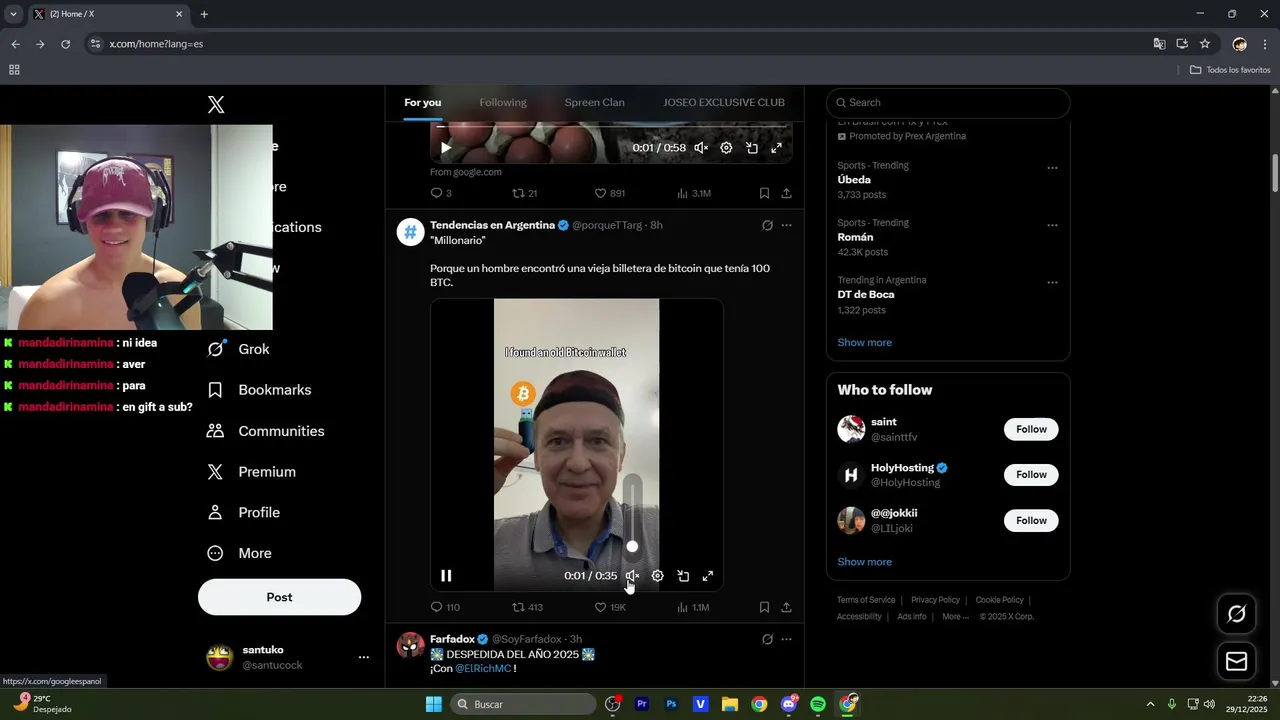Open More options in the sidebar
This screenshot has width=1280, height=720.
coord(239,553)
